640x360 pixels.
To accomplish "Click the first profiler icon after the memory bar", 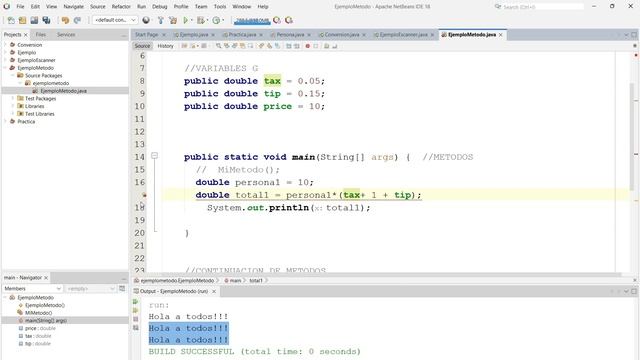I will click(x=277, y=20).
